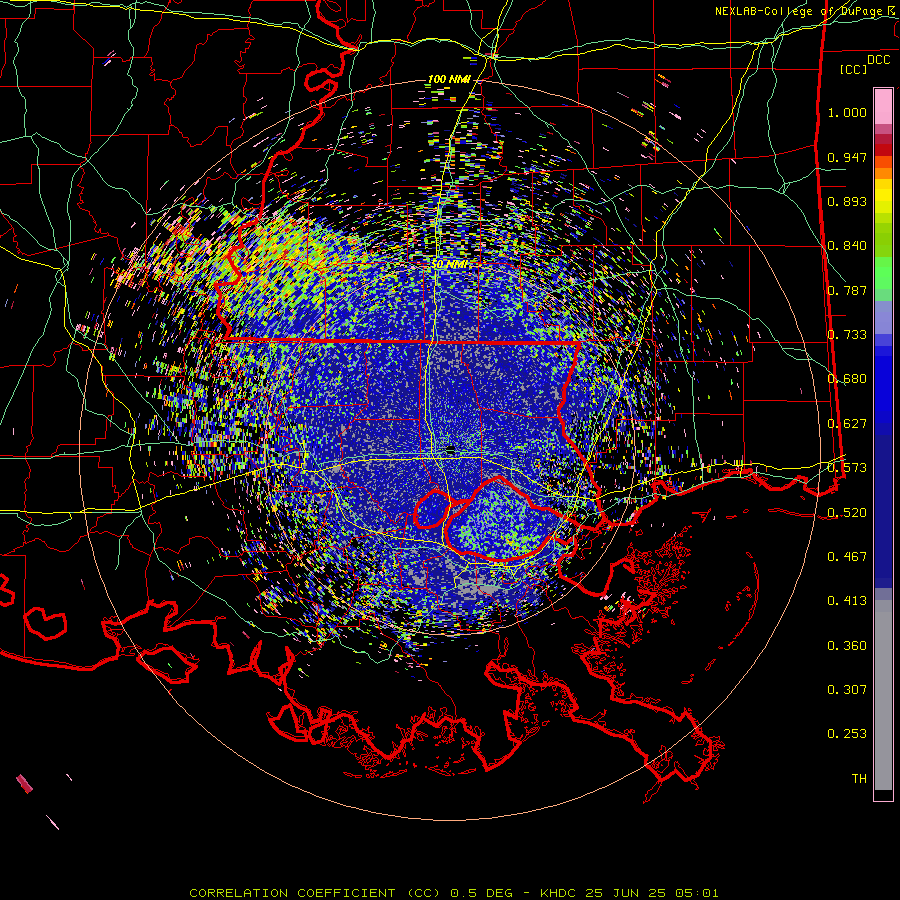Click the 50 NMI range ring label

click(x=449, y=265)
